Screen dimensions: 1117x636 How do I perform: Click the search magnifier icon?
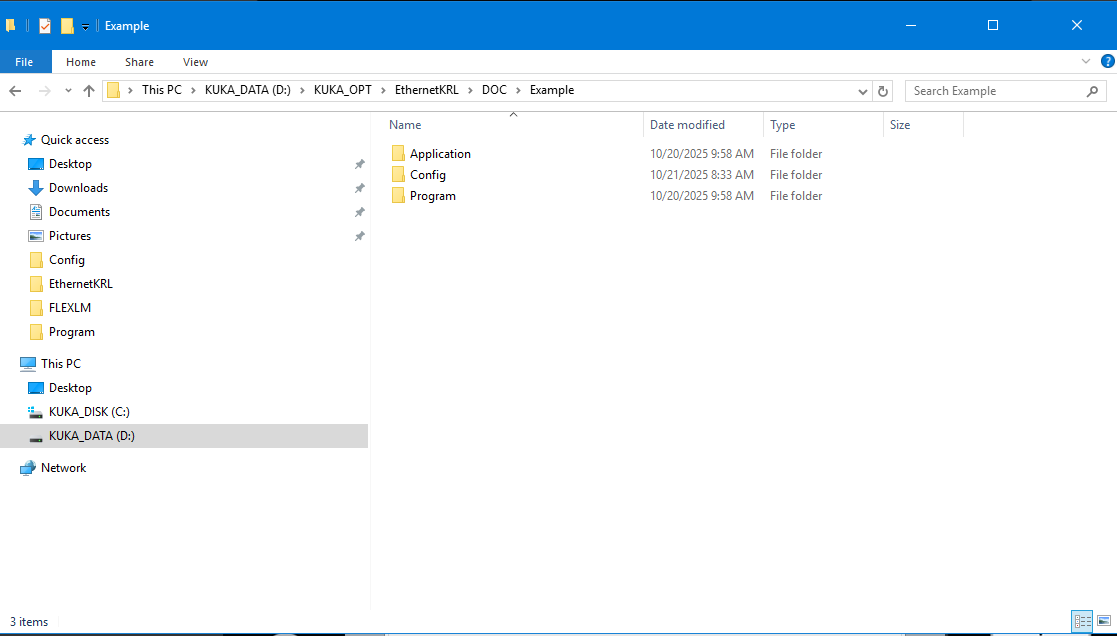click(x=1092, y=91)
